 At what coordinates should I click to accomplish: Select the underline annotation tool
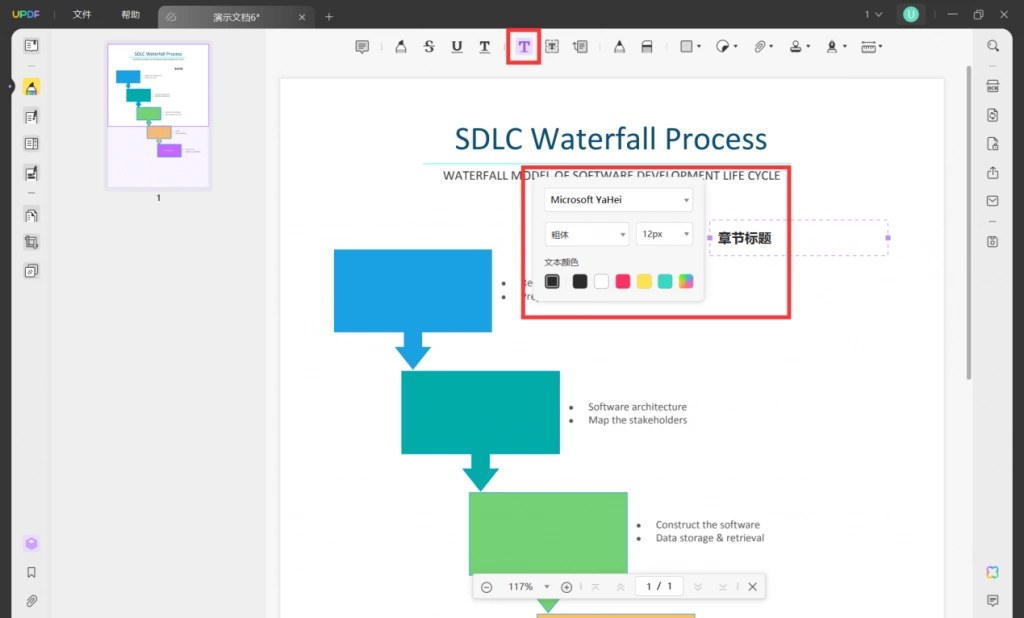[x=457, y=46]
